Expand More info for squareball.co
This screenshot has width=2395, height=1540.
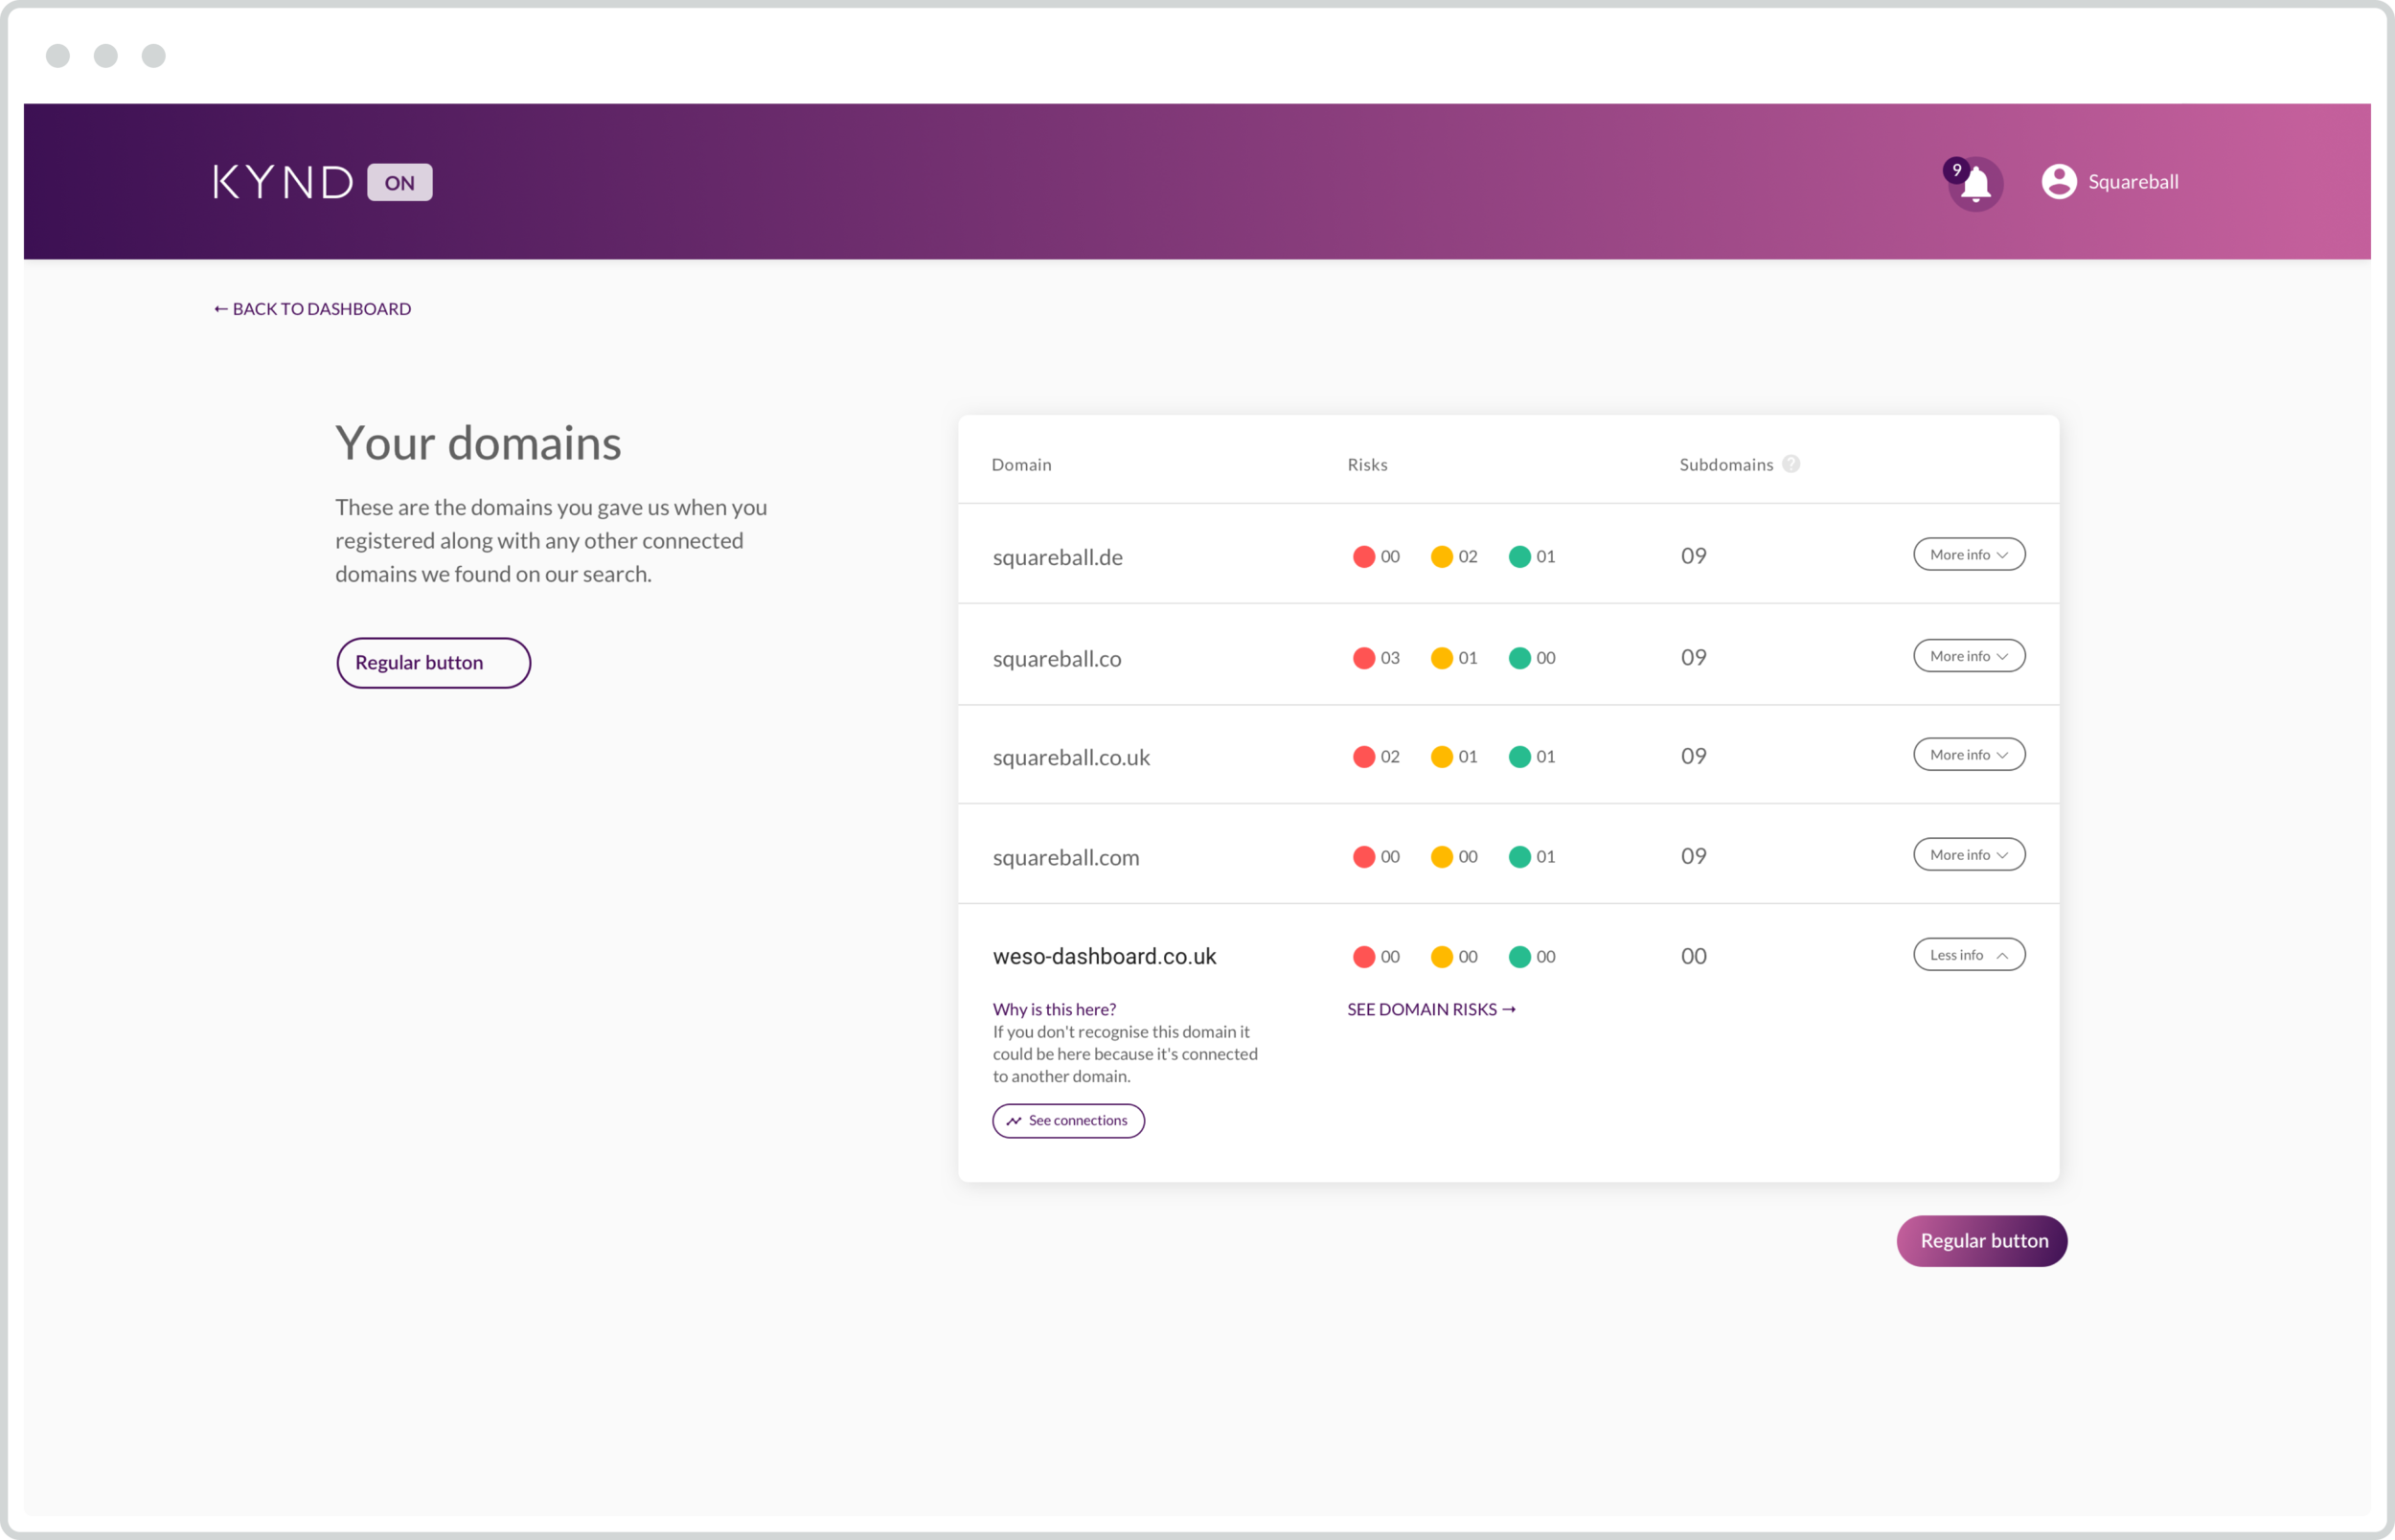click(1969, 656)
